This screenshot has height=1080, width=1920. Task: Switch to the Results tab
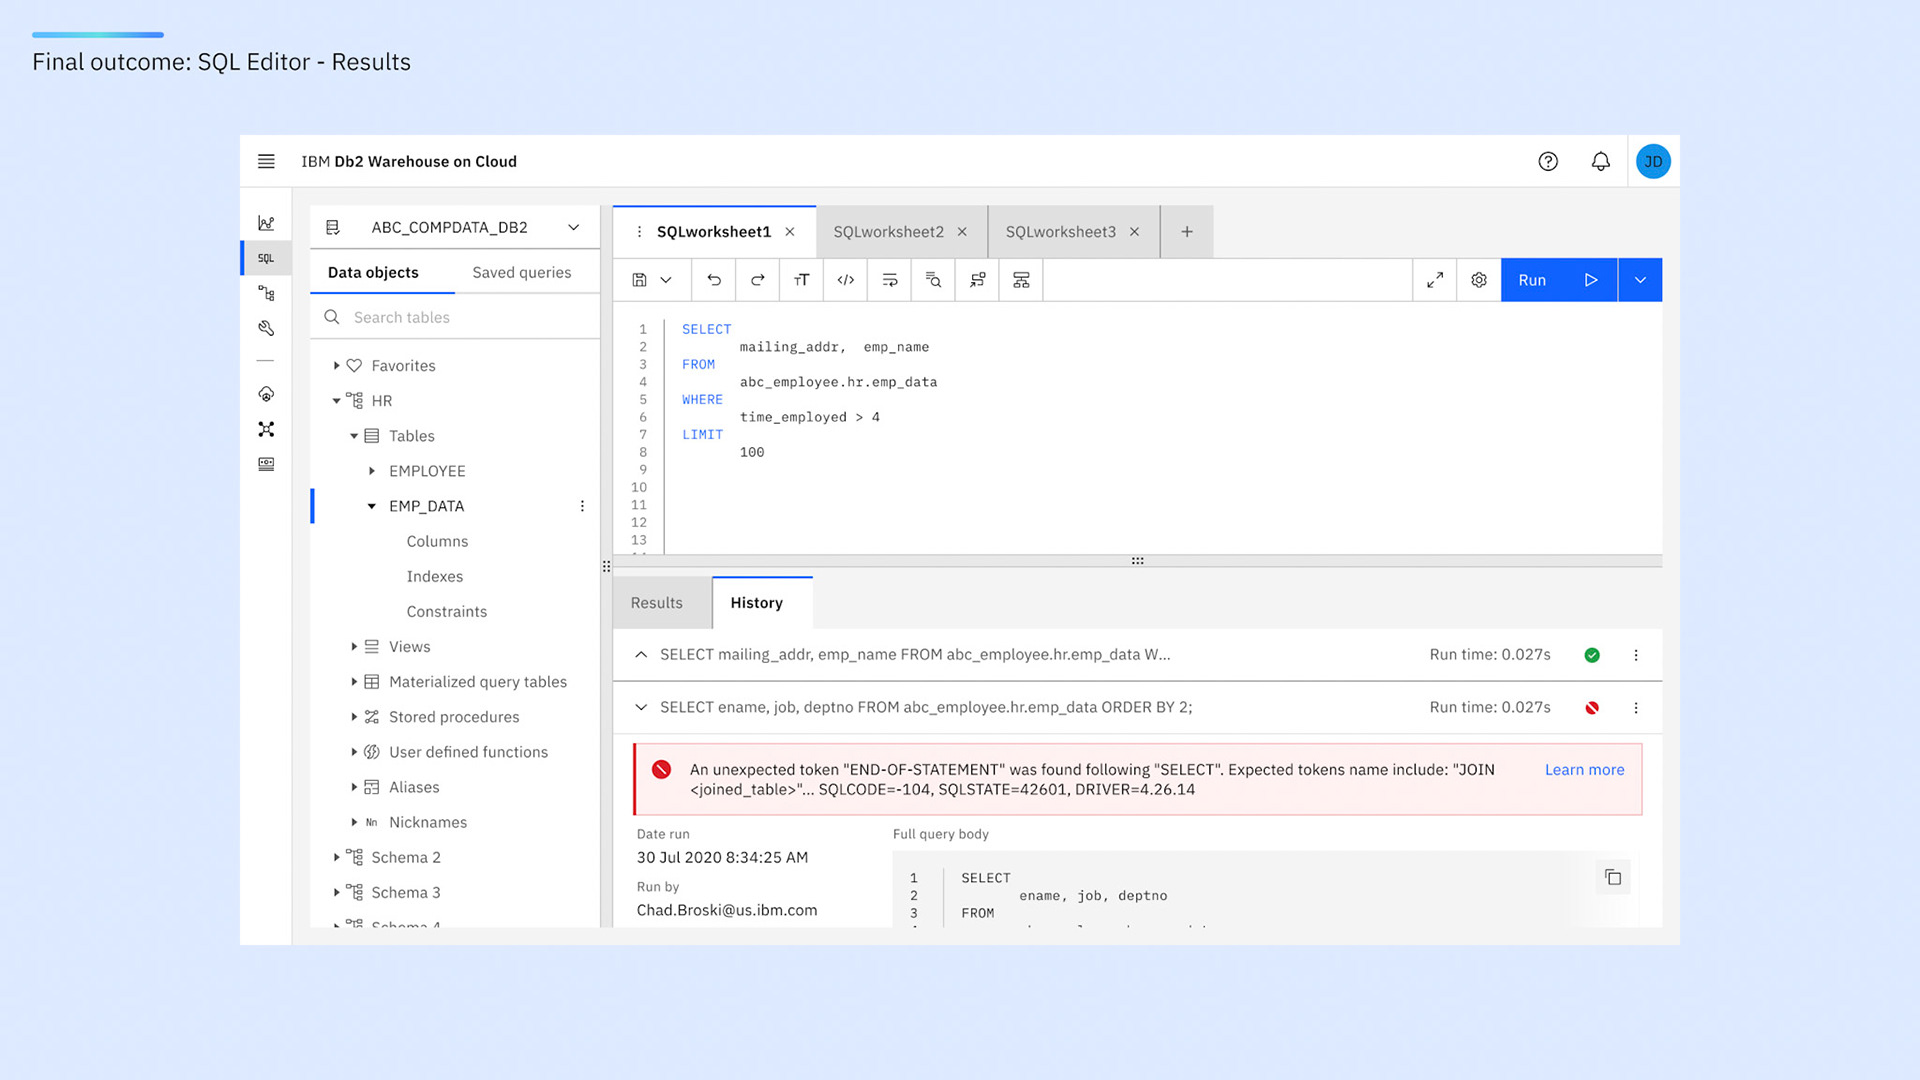tap(657, 603)
